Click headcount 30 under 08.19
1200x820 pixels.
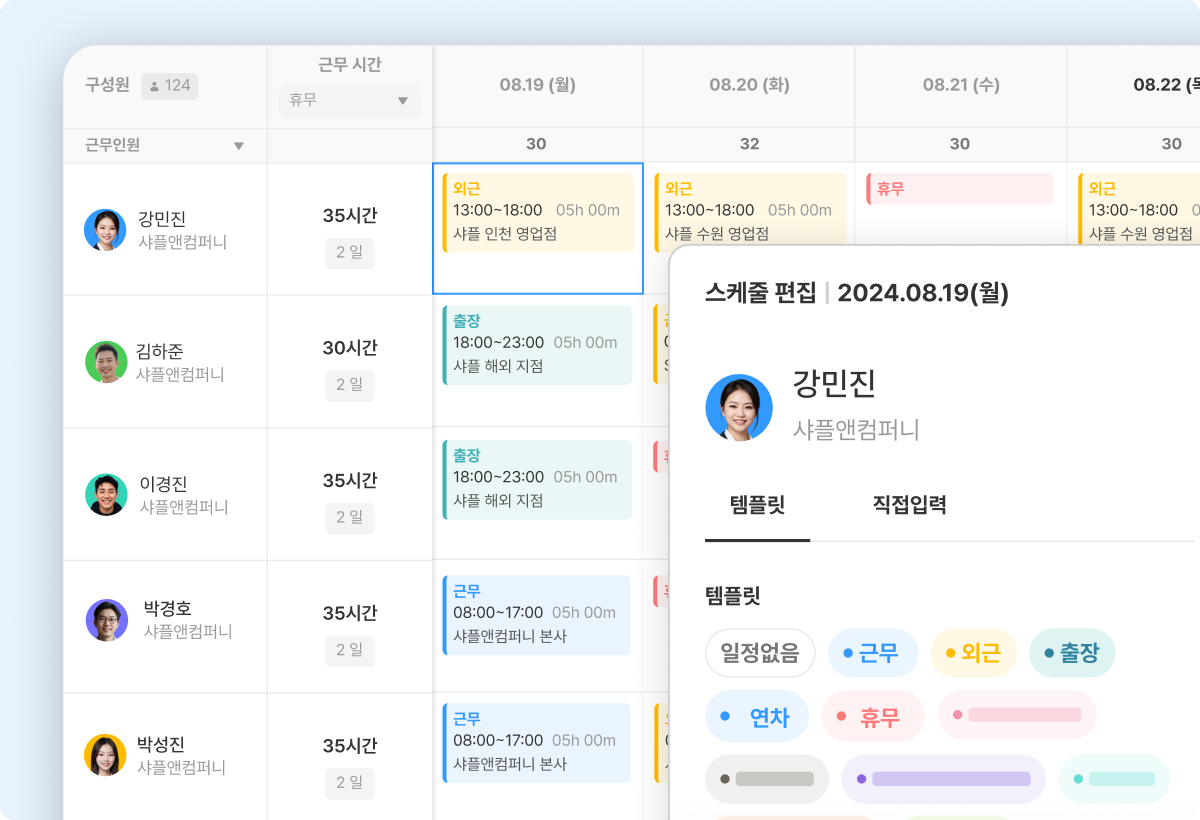(537, 144)
